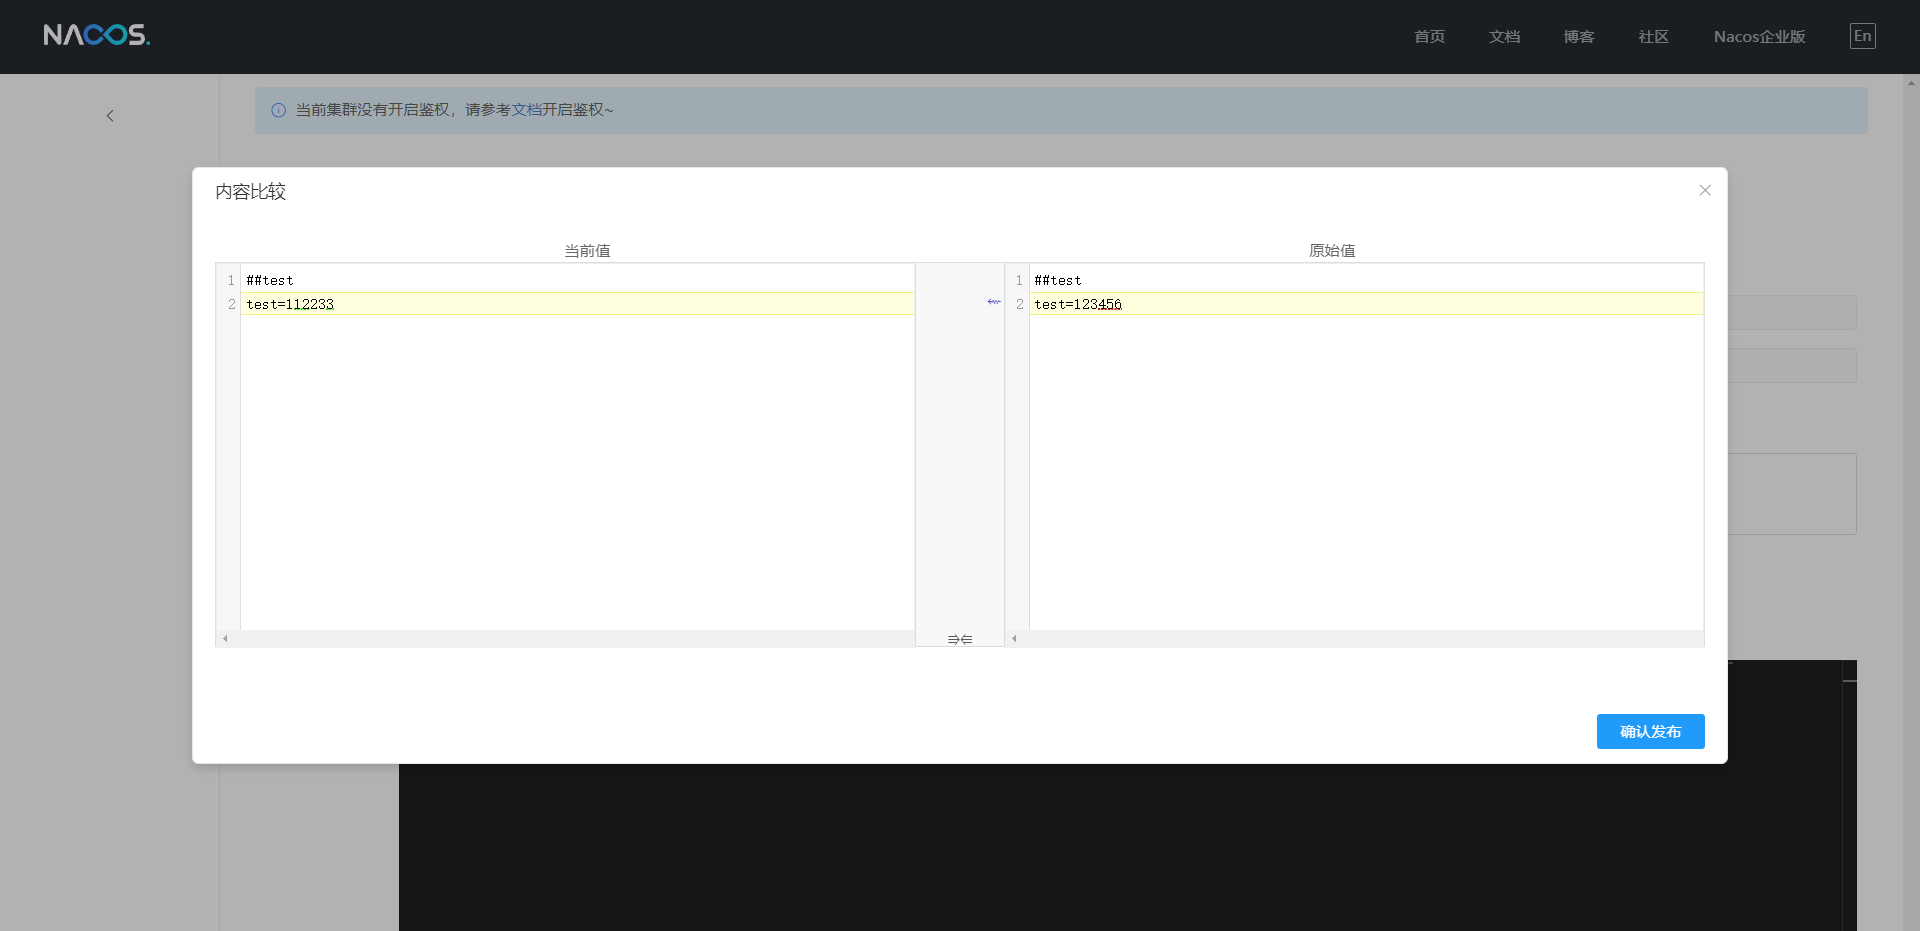
Task: Open the 社区 navigation item
Action: pos(1654,37)
